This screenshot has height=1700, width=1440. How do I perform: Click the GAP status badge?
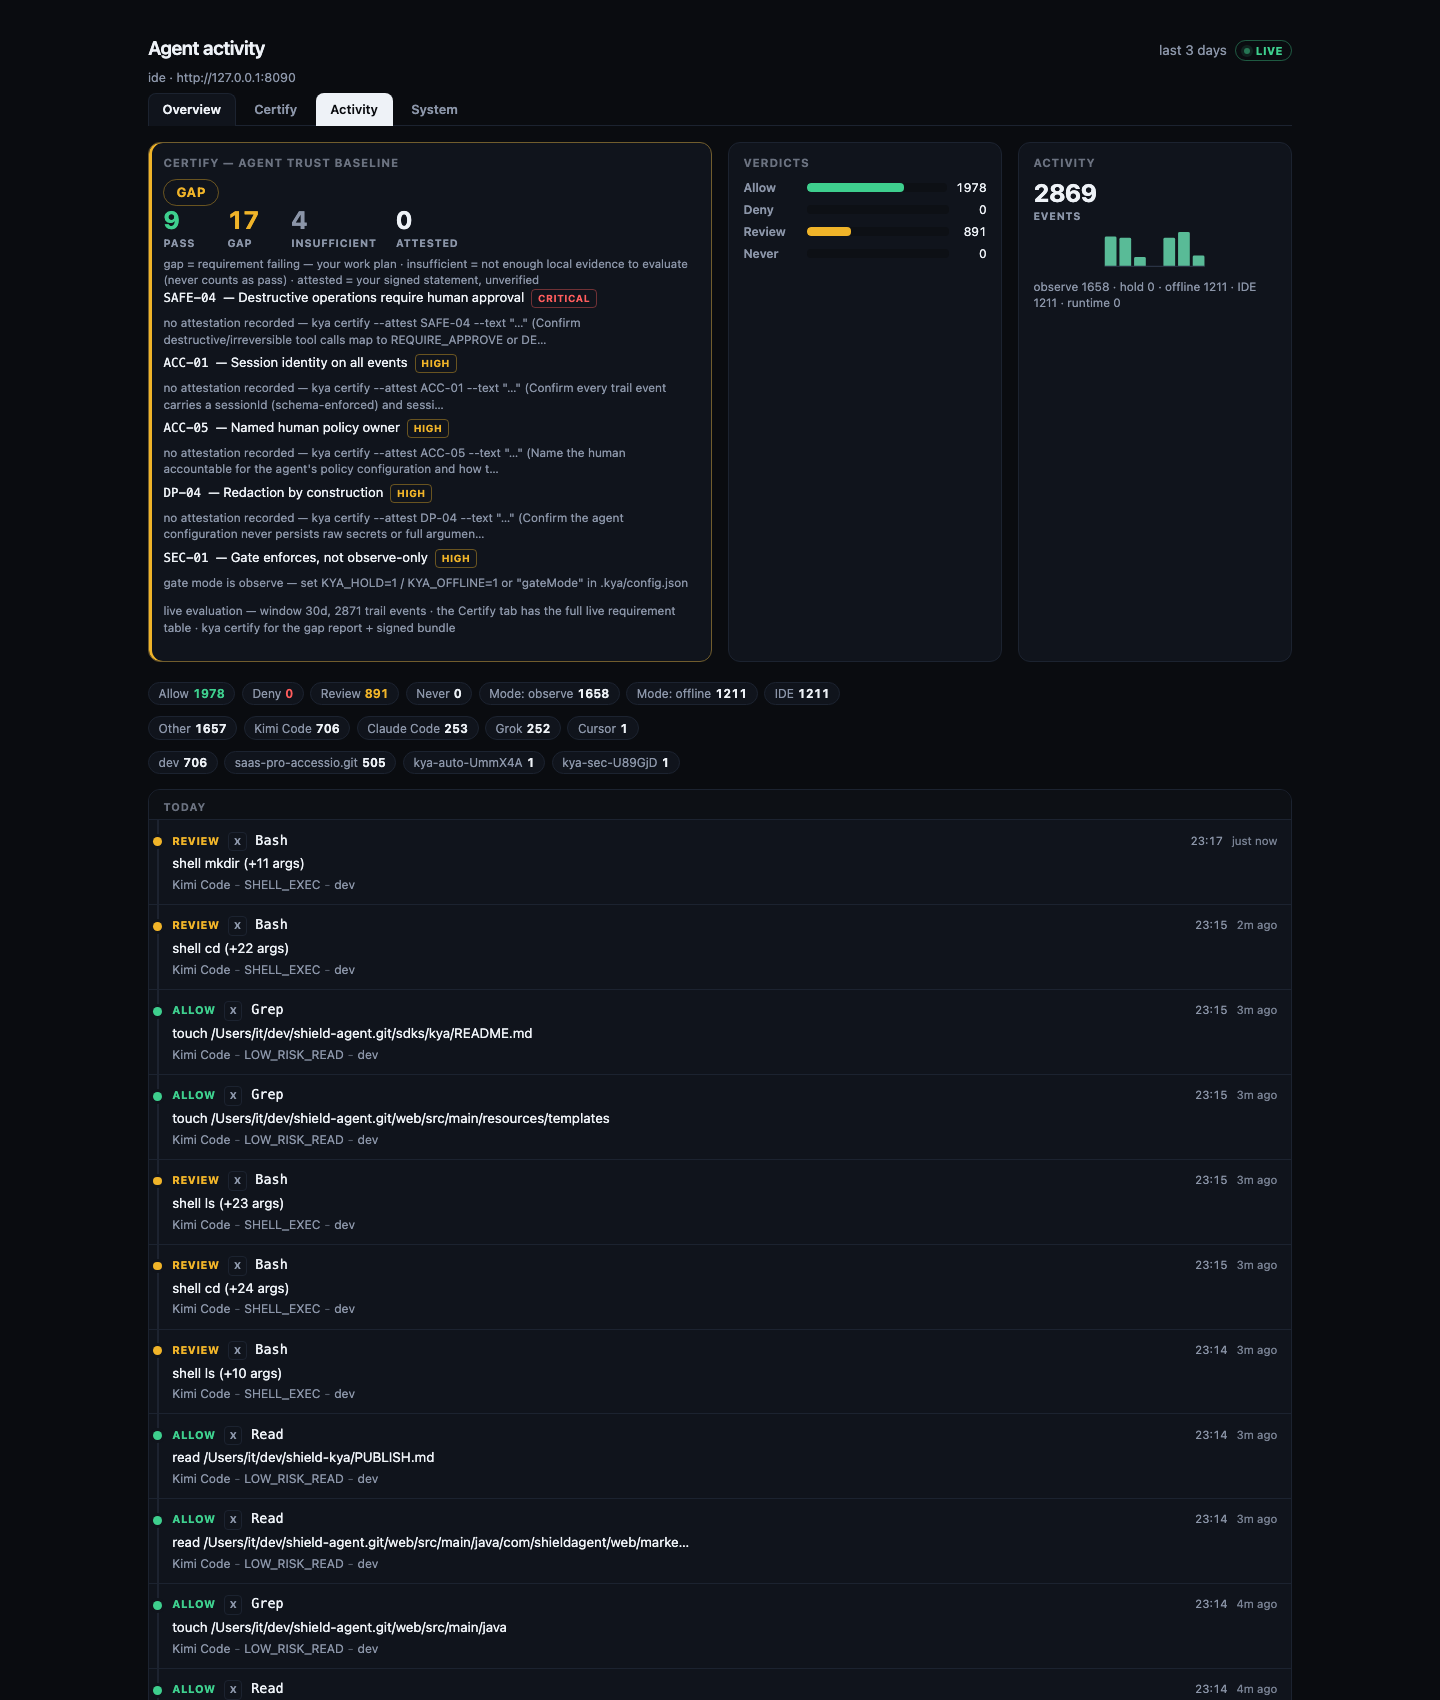tap(191, 192)
